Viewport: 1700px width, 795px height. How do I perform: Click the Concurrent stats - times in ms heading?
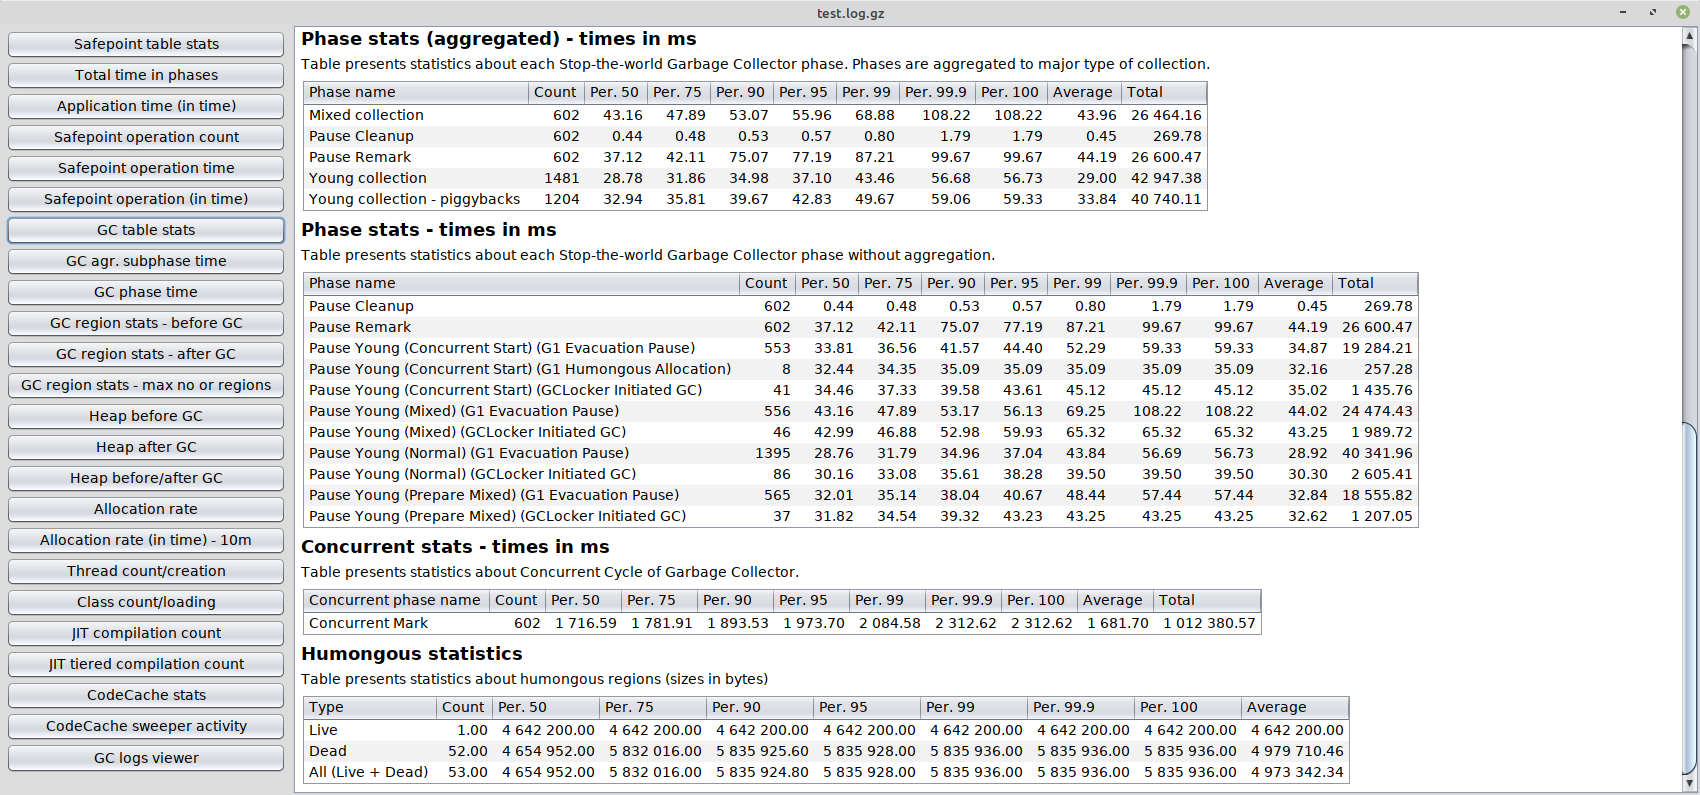pyautogui.click(x=455, y=547)
